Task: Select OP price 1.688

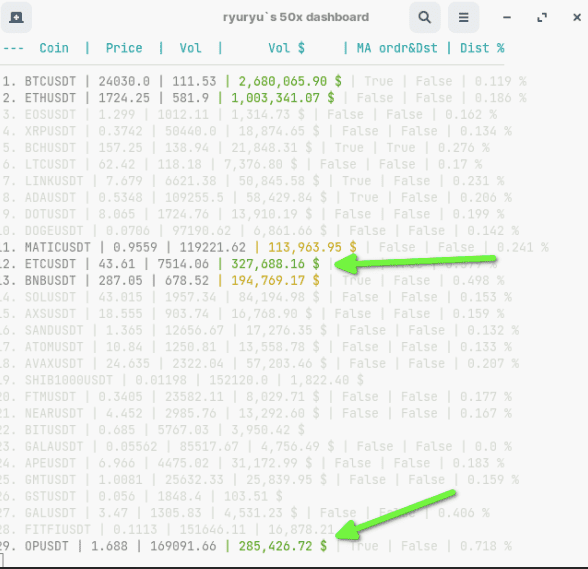Action: [109, 546]
